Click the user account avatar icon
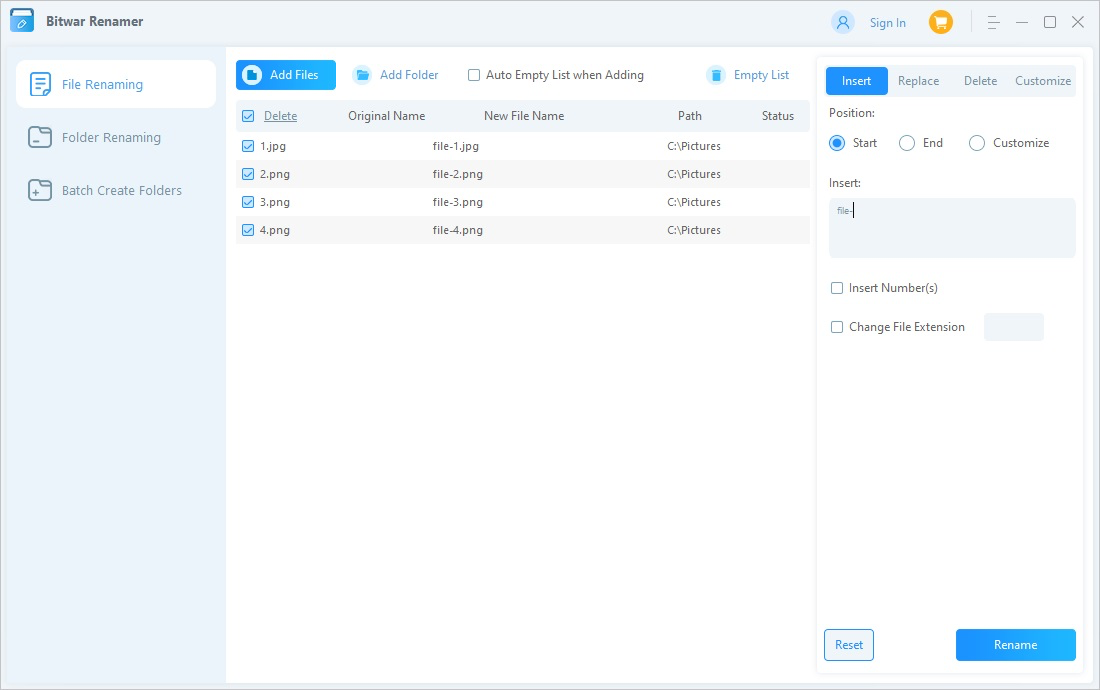Viewport: 1100px width, 690px height. coord(843,22)
